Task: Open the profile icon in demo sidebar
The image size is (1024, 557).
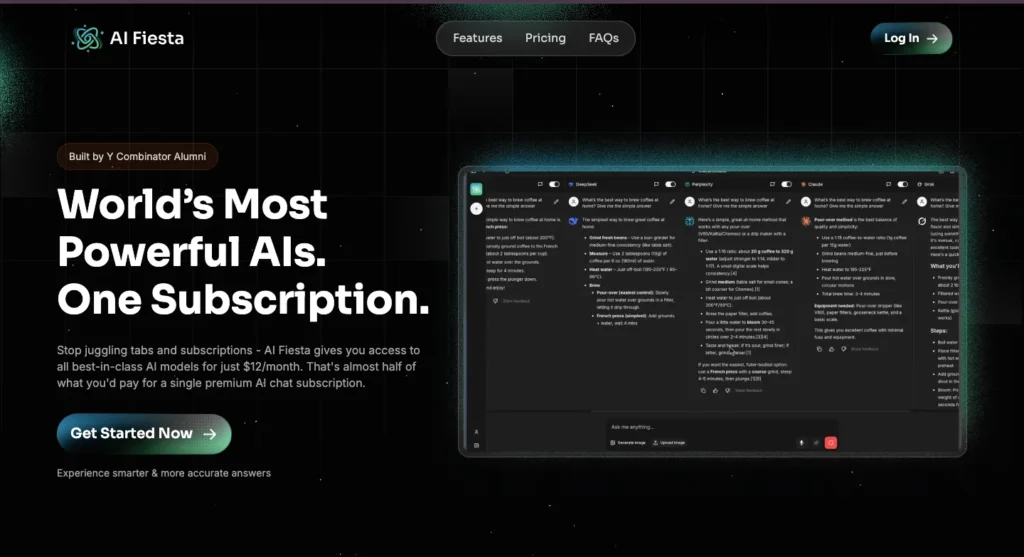Action: [x=476, y=432]
